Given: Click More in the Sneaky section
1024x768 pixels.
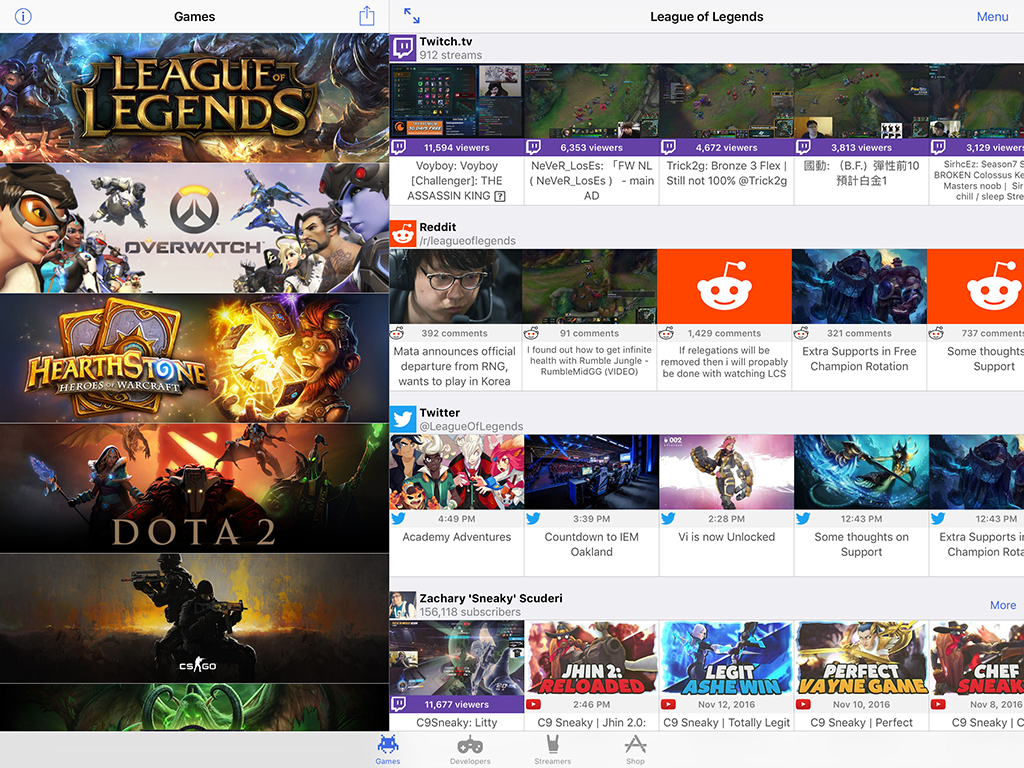Looking at the screenshot, I should pyautogui.click(x=1002, y=605).
